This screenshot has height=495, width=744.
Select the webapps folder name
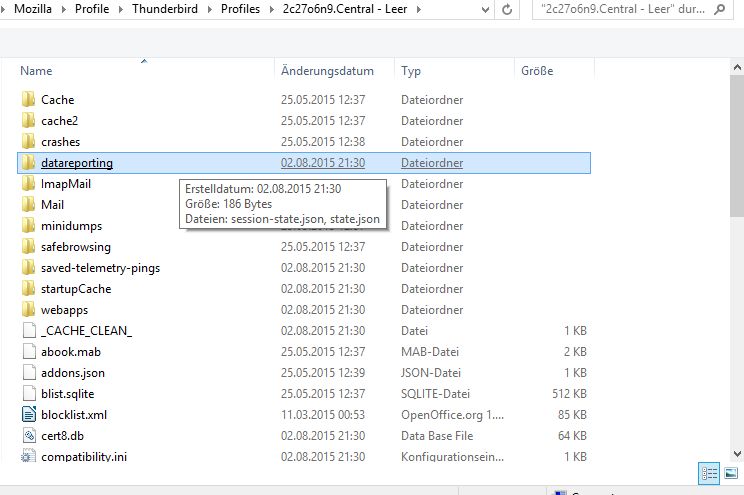click(x=65, y=309)
